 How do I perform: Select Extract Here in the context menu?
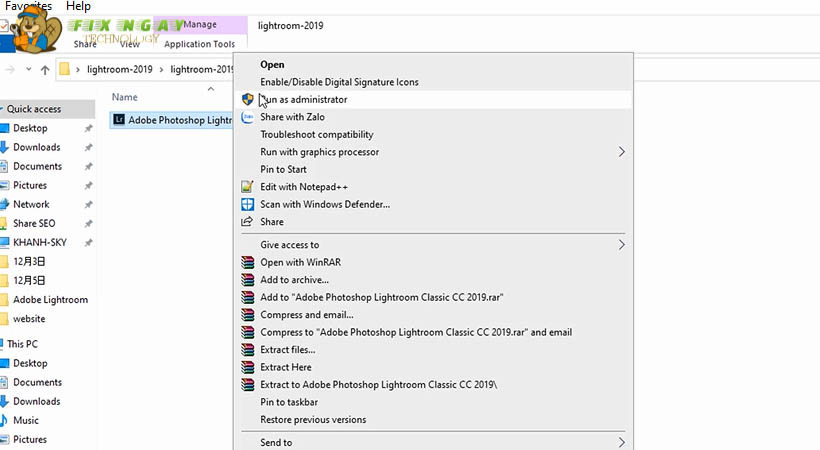click(286, 367)
